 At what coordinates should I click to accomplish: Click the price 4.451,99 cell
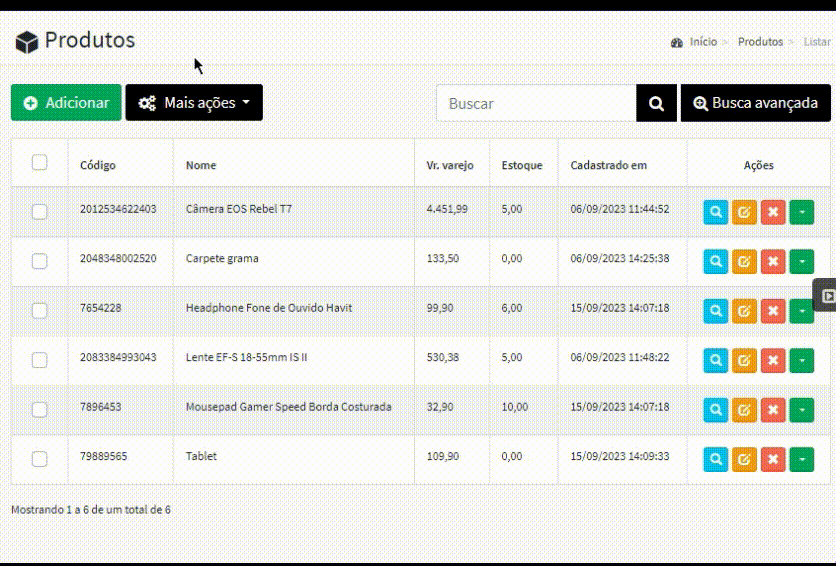point(447,209)
